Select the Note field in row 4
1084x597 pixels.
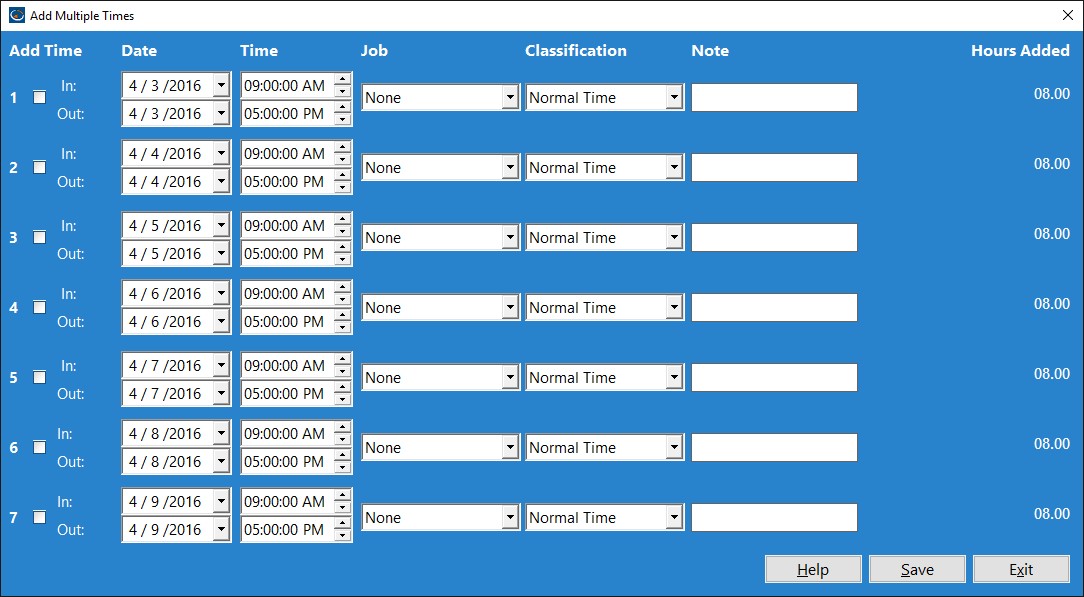click(x=774, y=307)
